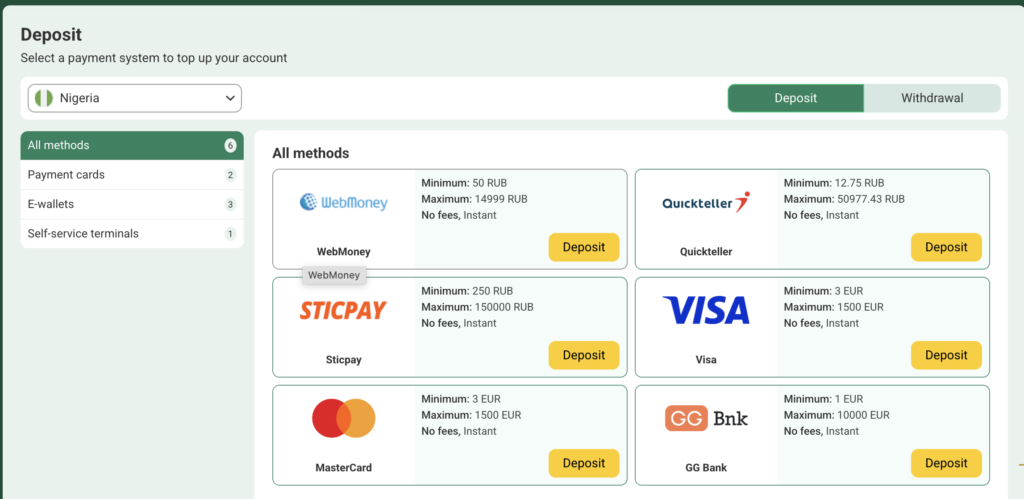Viewport: 1024px width, 499px height.
Task: Click the country dropdown chevron arrow
Action: click(230, 98)
